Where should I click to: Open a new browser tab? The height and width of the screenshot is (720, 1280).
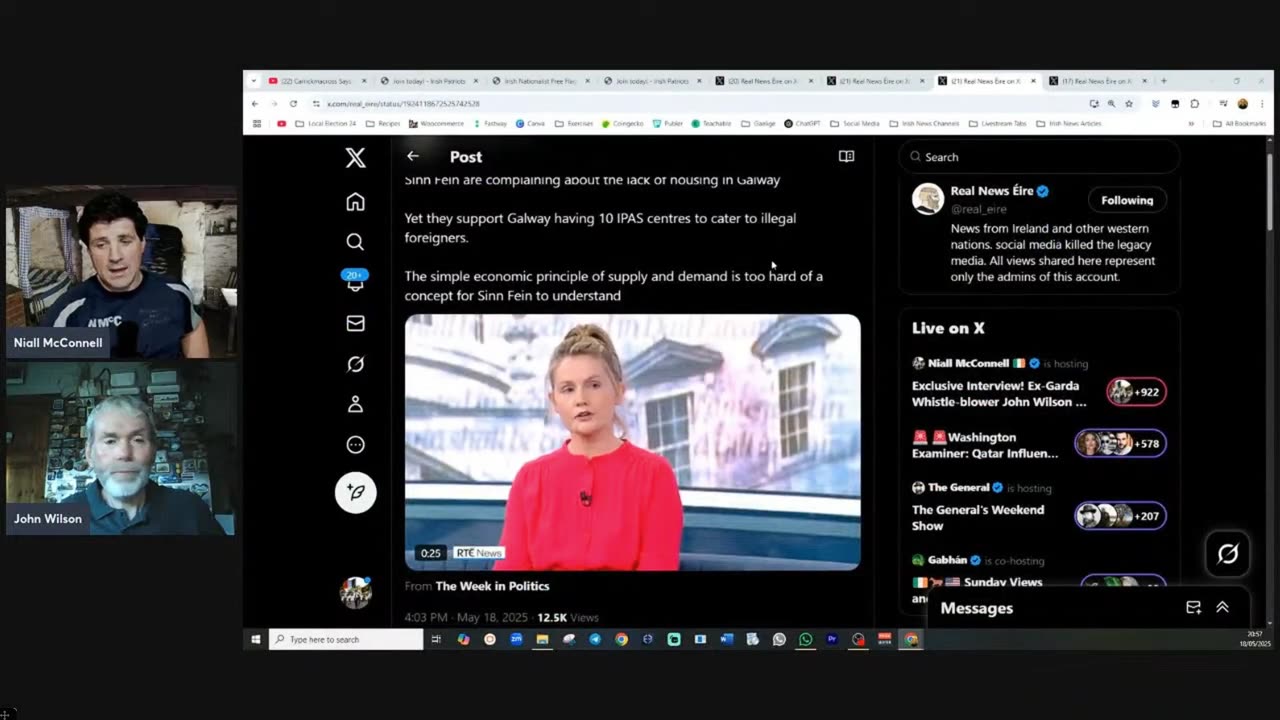(1163, 81)
